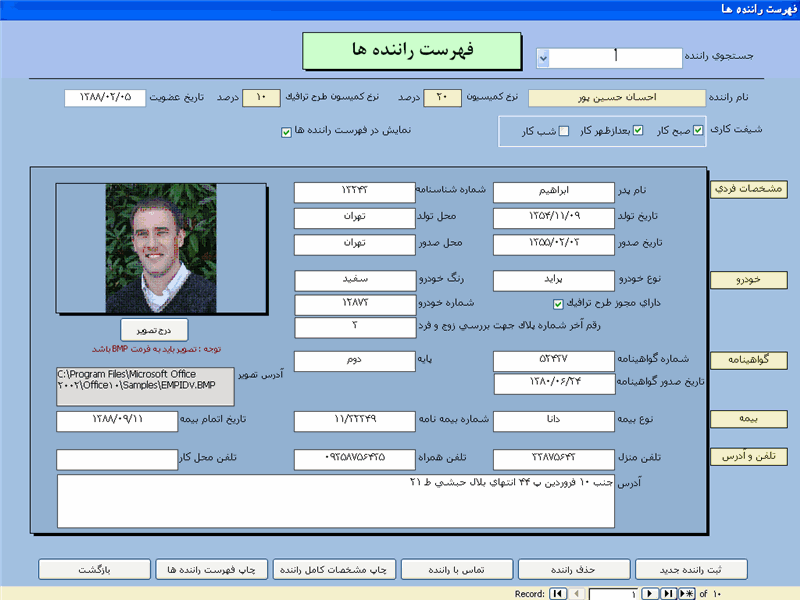Screen dimensions: 800x600
Task: Click the شماره شناسنامه field
Action: [x=355, y=192]
